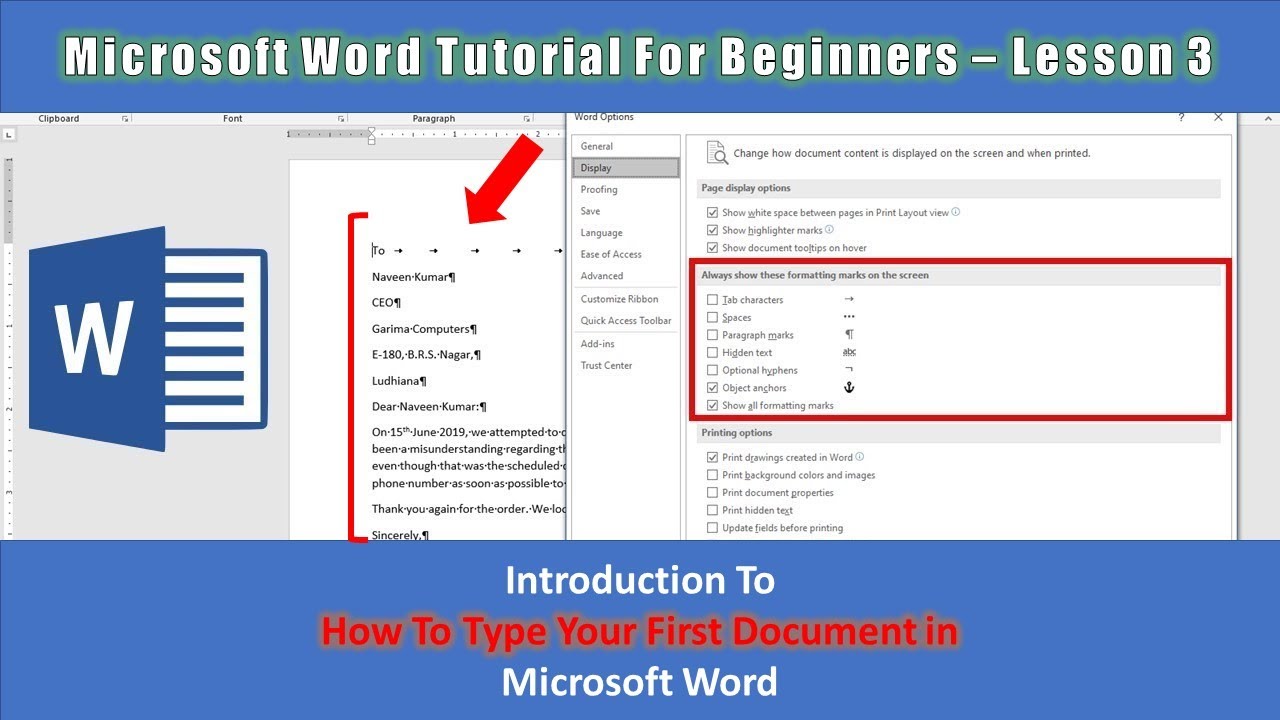Click the document magnifier icon in Display header
This screenshot has width=1280, height=720.
click(x=717, y=153)
